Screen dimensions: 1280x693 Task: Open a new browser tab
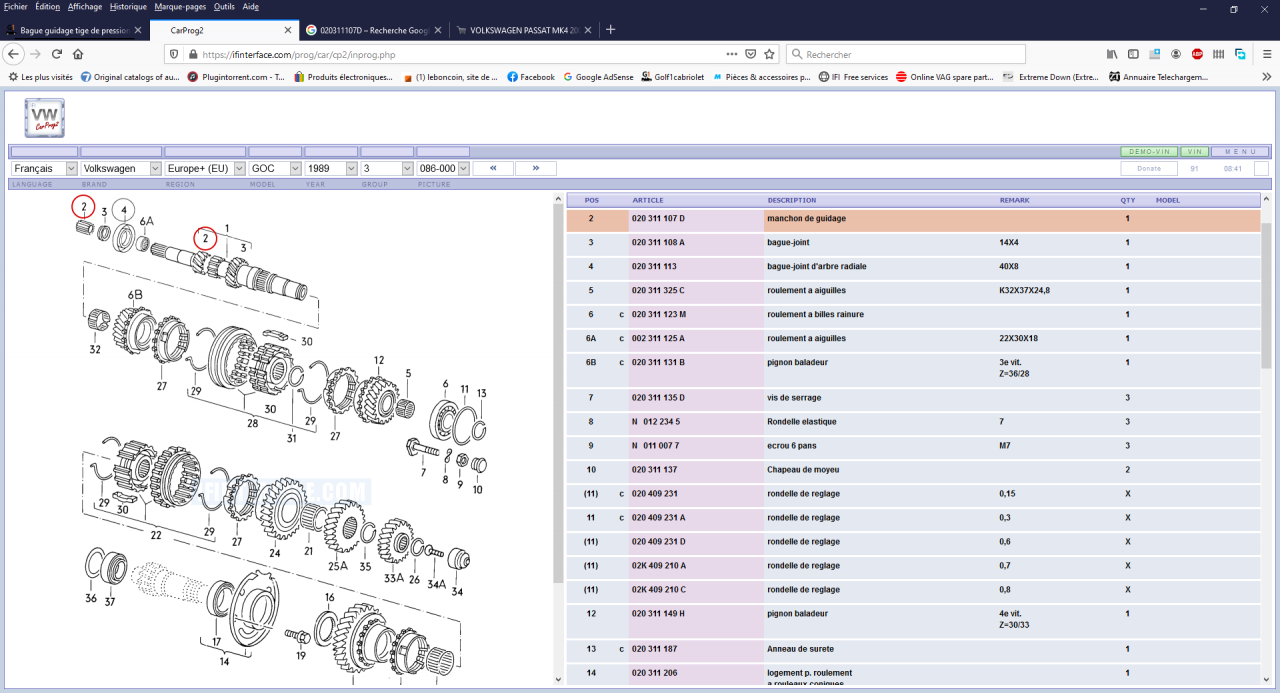tap(611, 30)
